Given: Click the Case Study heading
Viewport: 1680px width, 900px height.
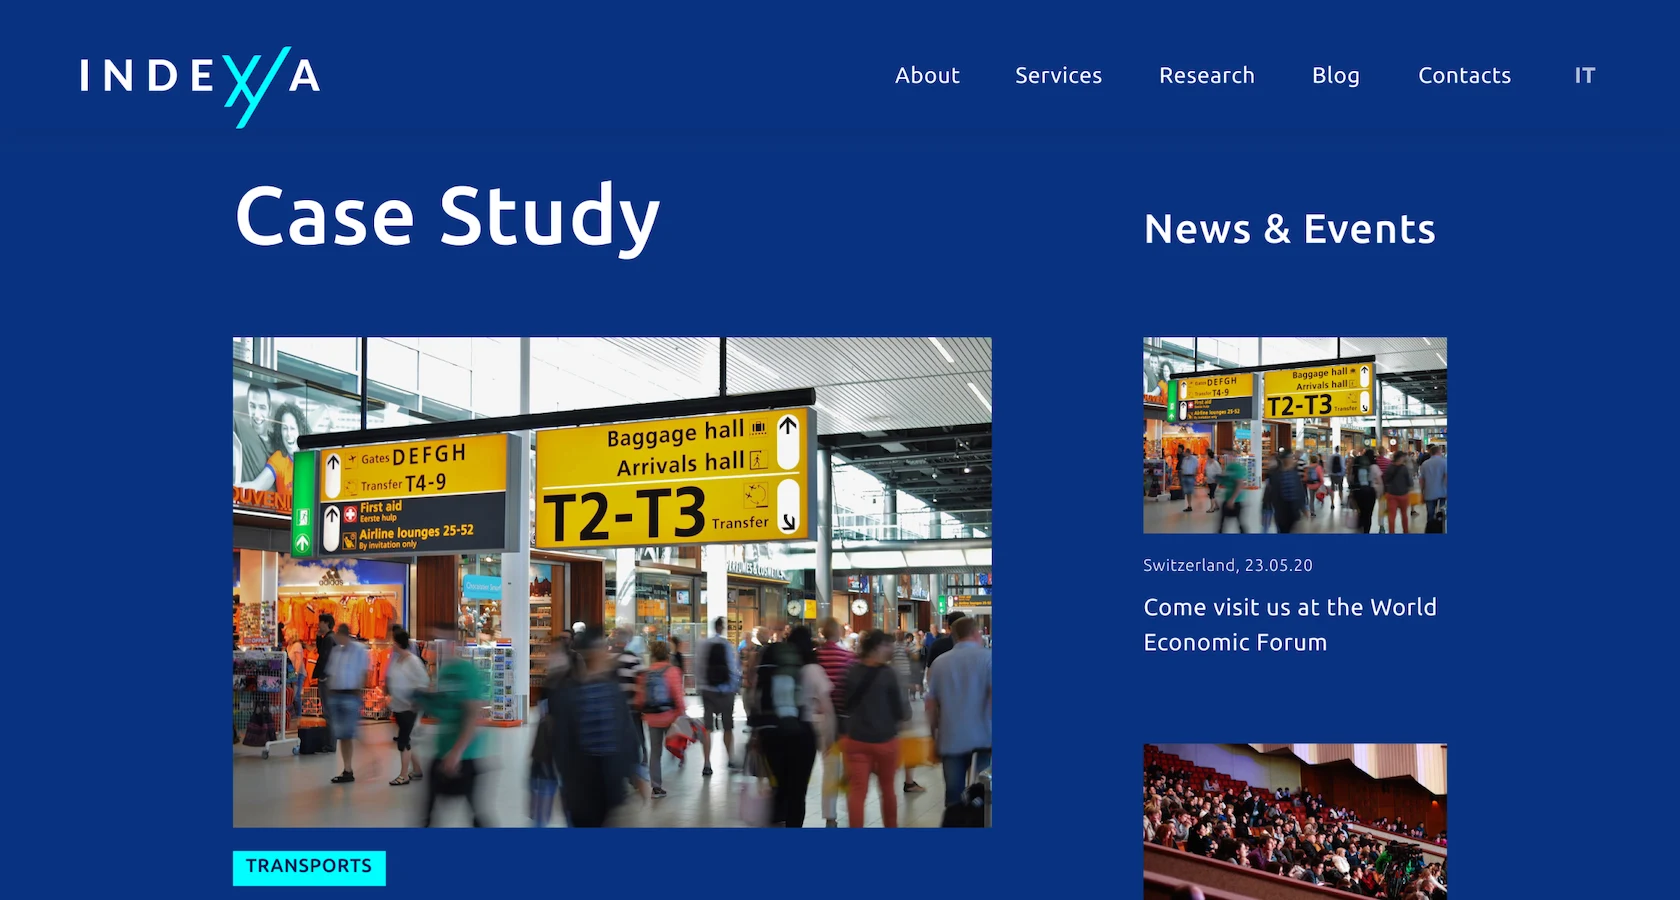Looking at the screenshot, I should pos(446,218).
